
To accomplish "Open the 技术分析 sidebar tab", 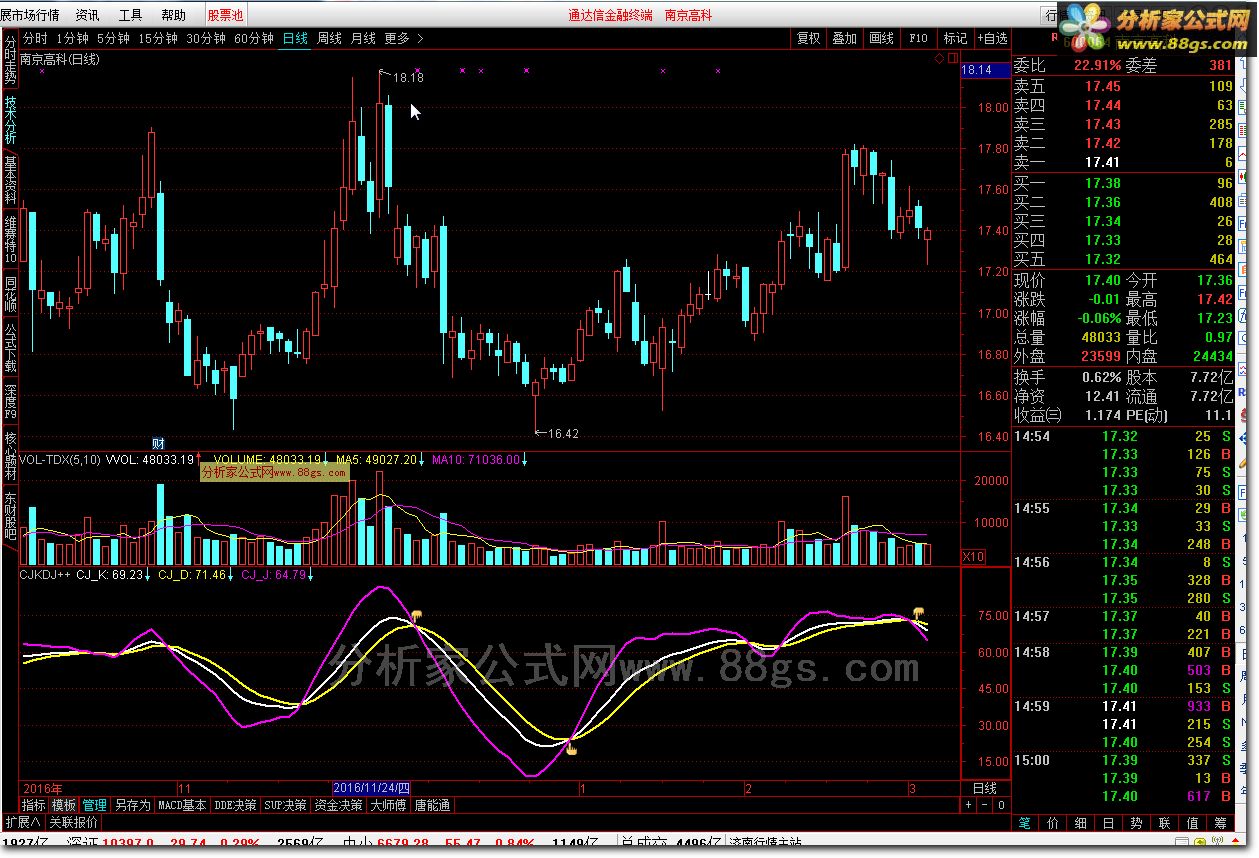I will (10, 119).
